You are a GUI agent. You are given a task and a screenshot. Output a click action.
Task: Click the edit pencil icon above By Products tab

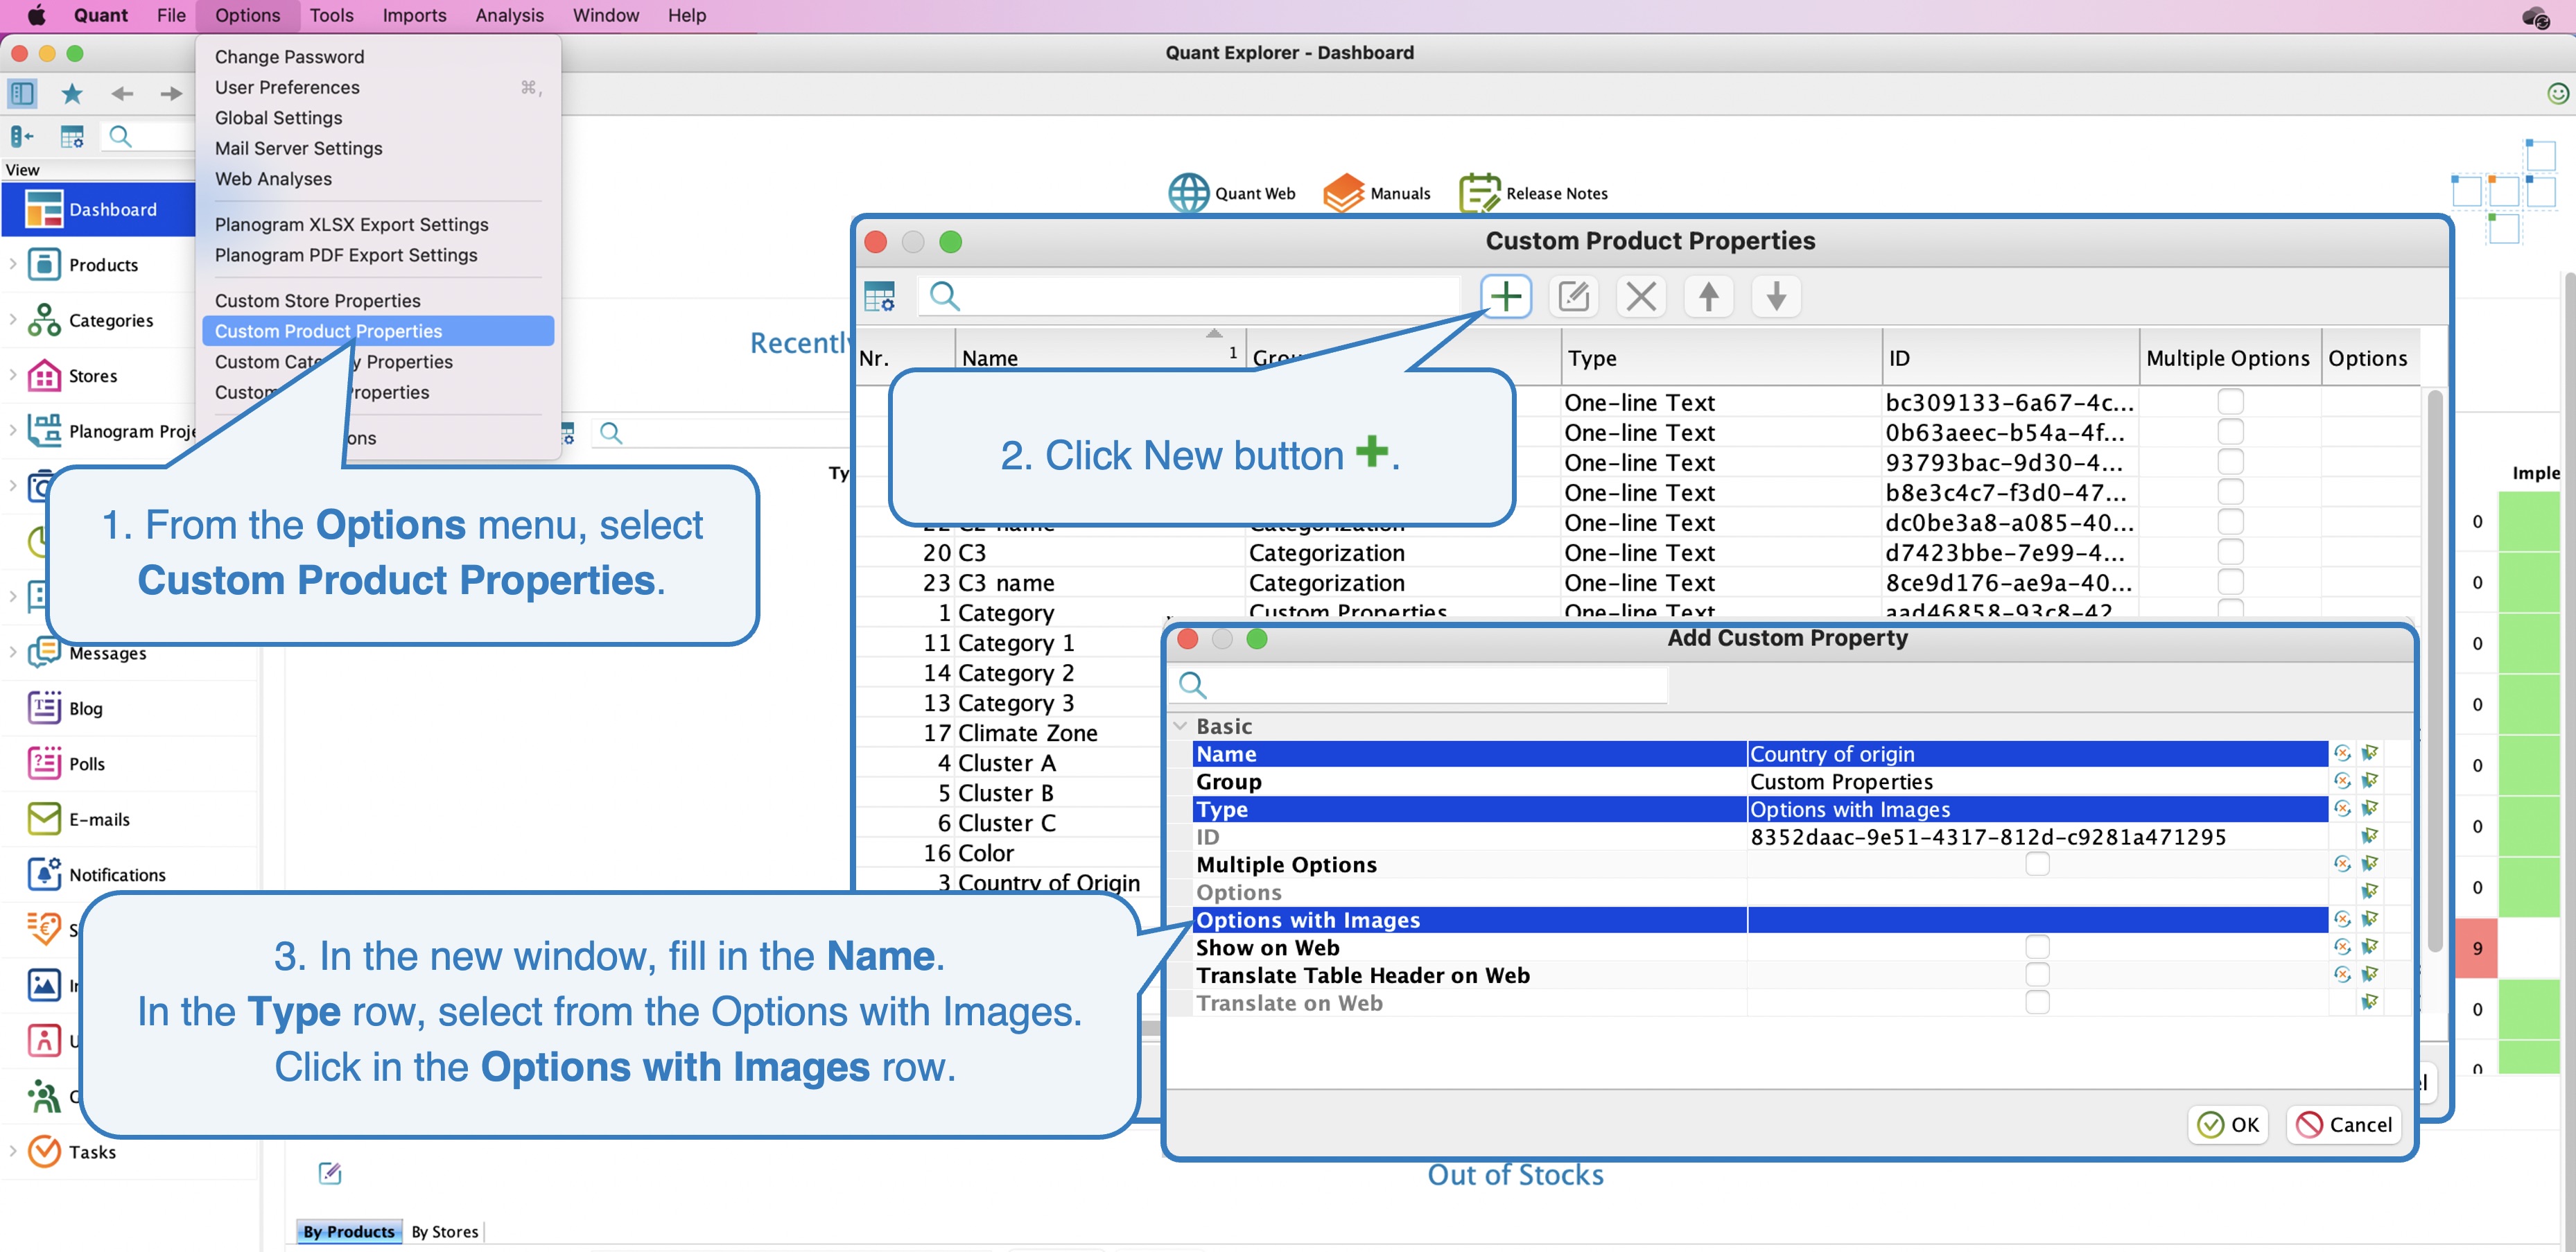[330, 1173]
